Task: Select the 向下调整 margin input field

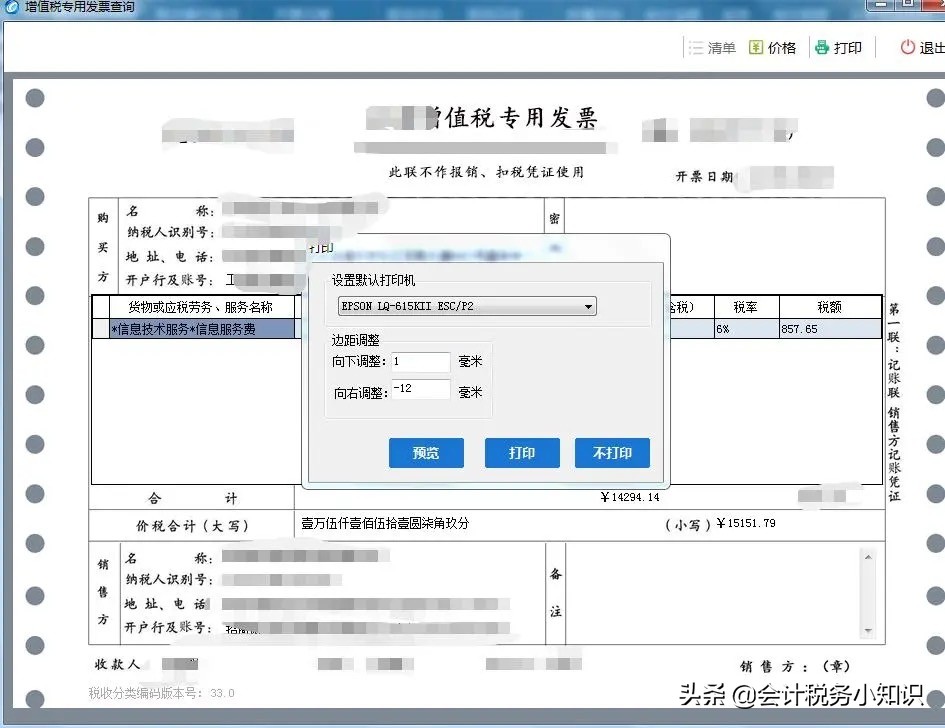Action: pyautogui.click(x=419, y=362)
